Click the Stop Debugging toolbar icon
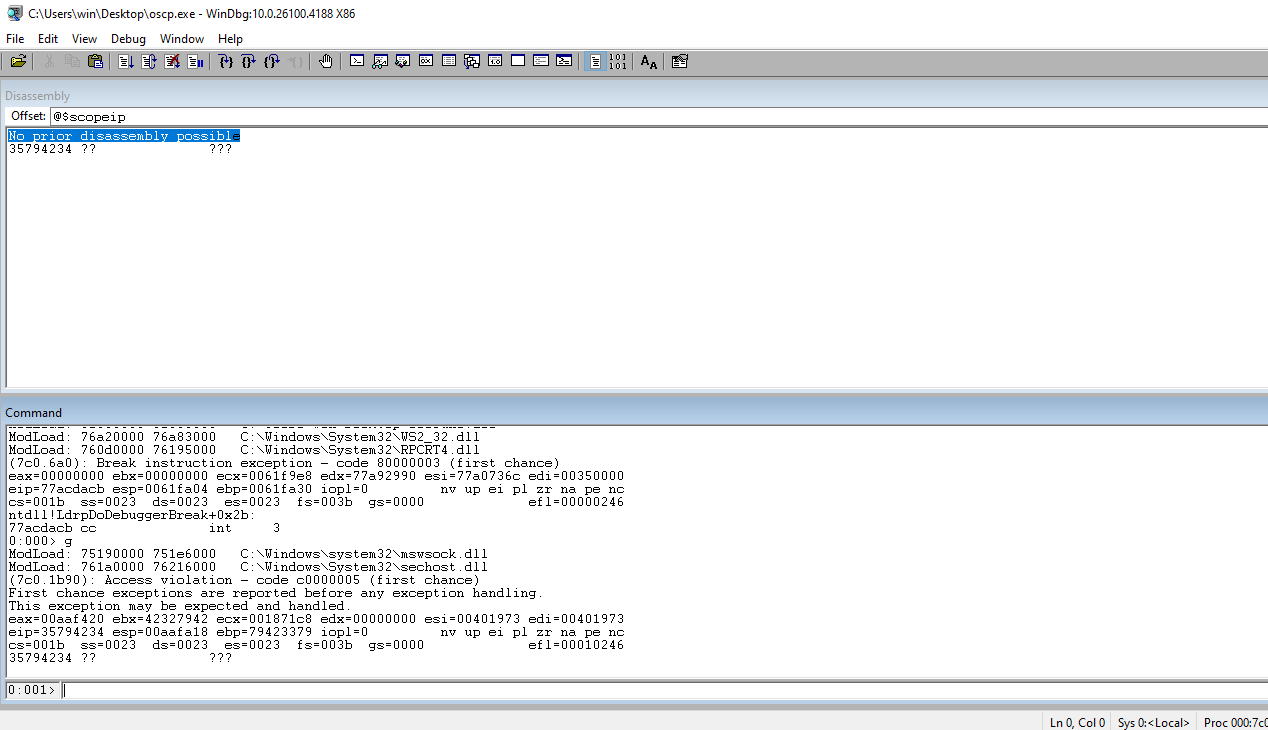Image resolution: width=1268 pixels, height=730 pixels. 172,62
